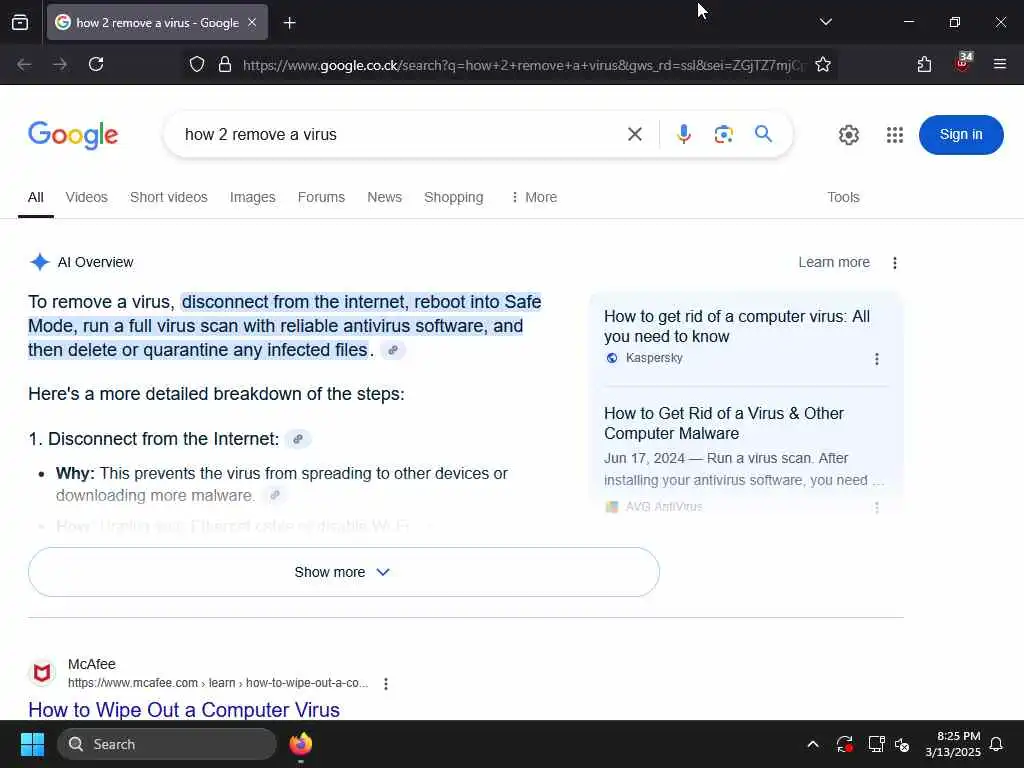The width and height of the screenshot is (1024, 768).
Task: Click source link after 'infected files'
Action: tap(392, 350)
